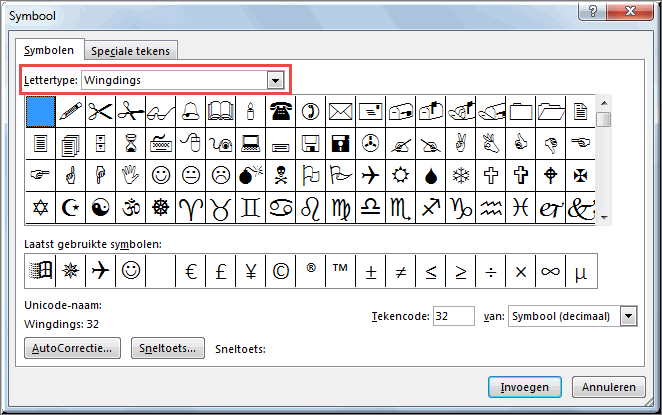Viewport: 662px width, 415px height.
Task: Pick the black telephone symbol
Action: click(x=280, y=112)
